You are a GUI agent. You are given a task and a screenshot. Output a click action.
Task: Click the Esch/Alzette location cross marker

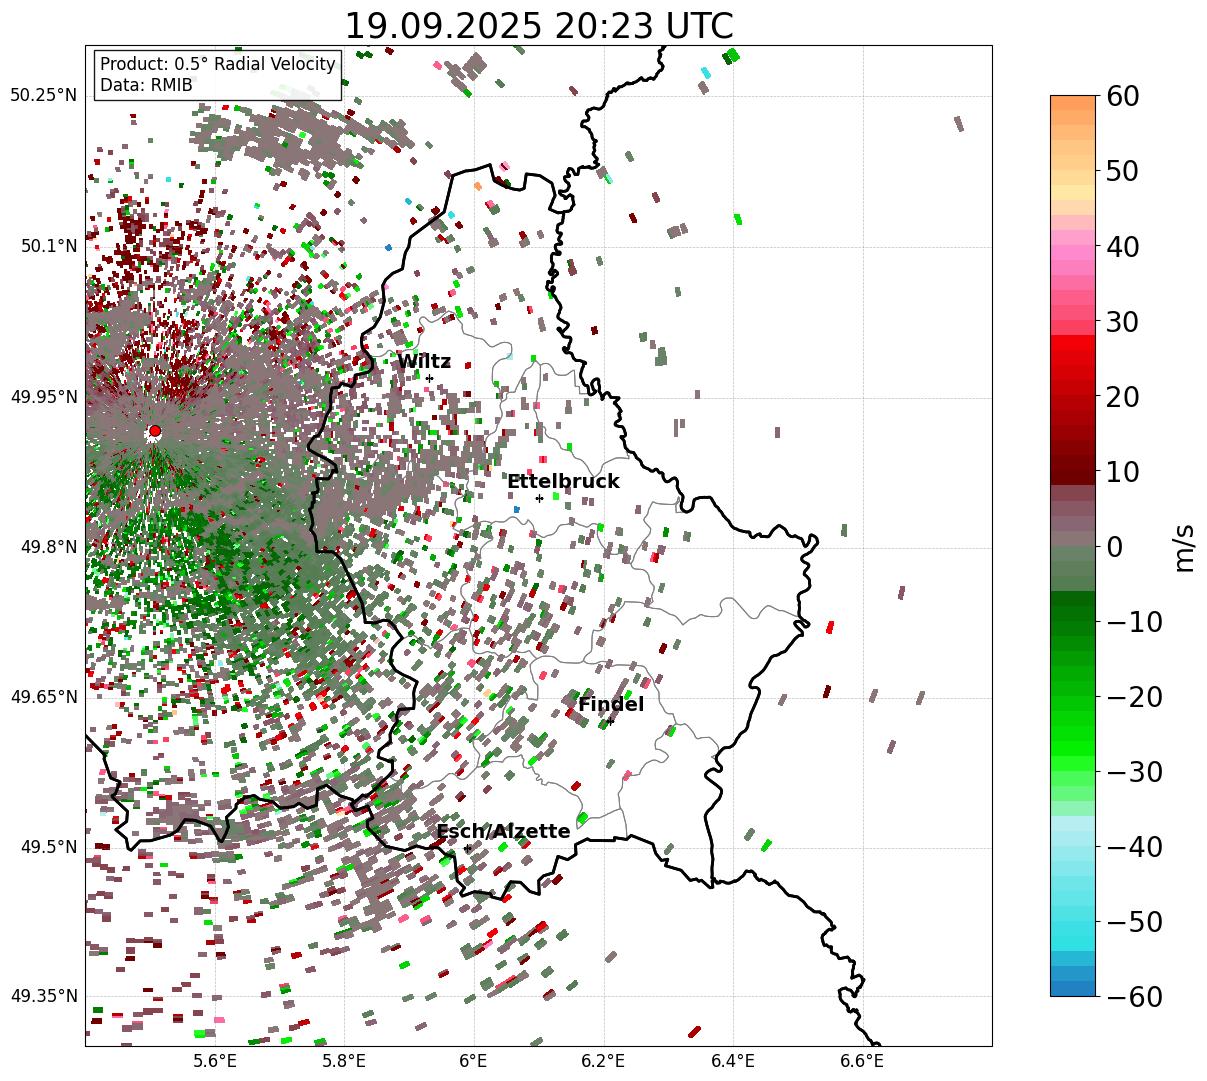click(x=467, y=848)
